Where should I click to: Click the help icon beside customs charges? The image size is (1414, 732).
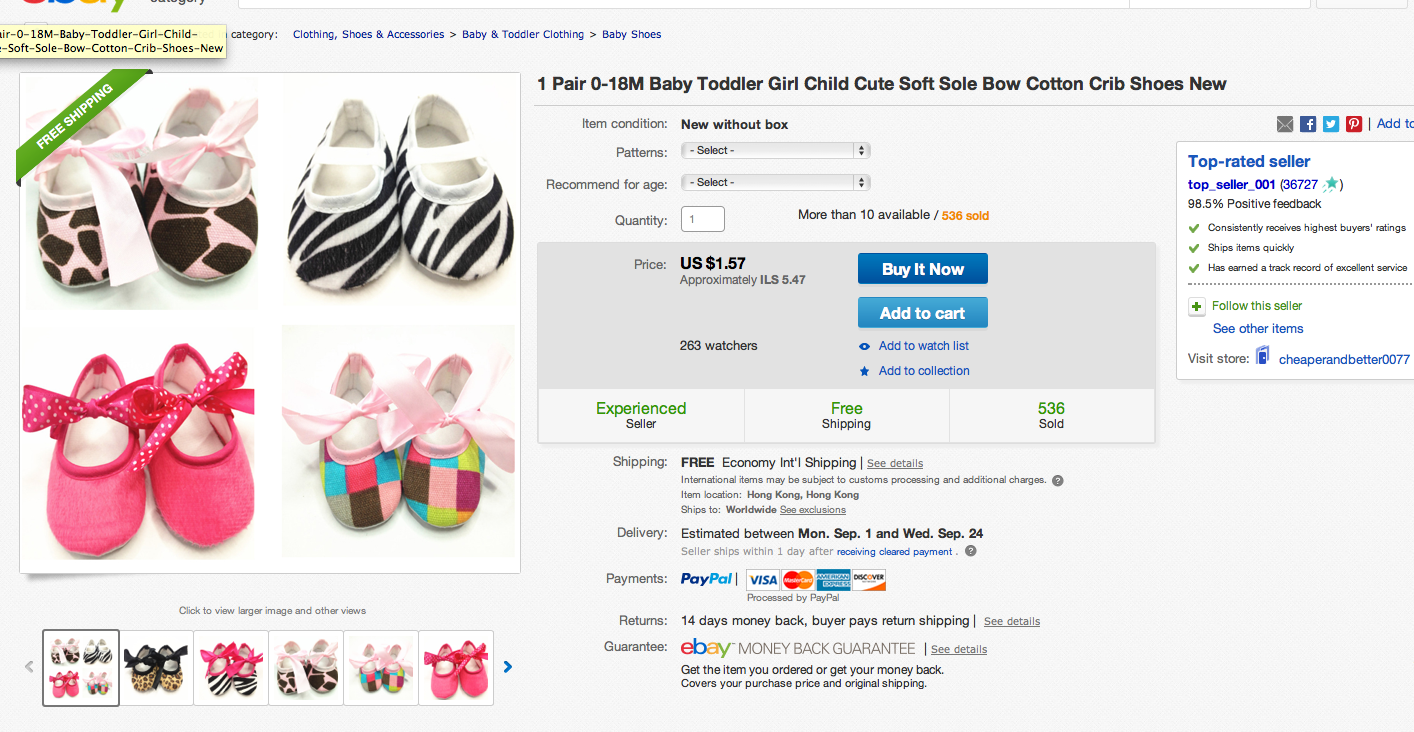1058,480
